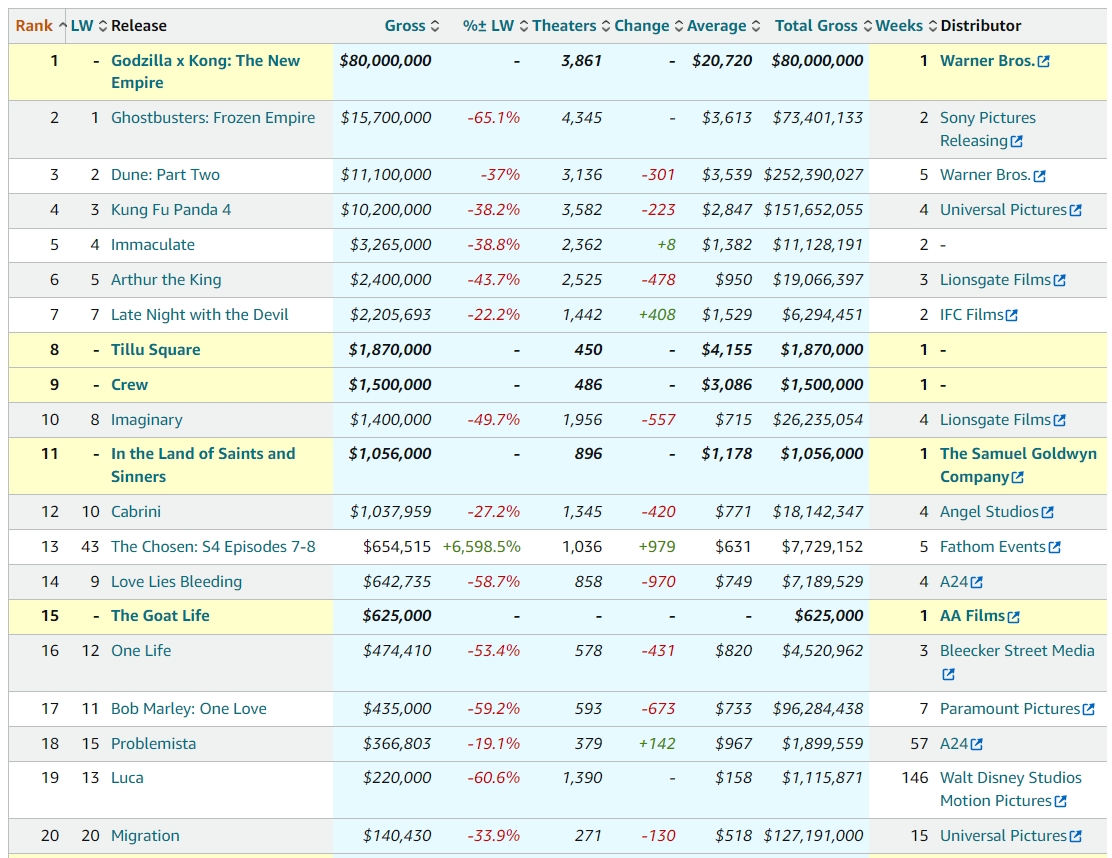Viewport: 1112px width, 858px height.
Task: Click the $96,284,438 total gross value
Action: coord(818,708)
